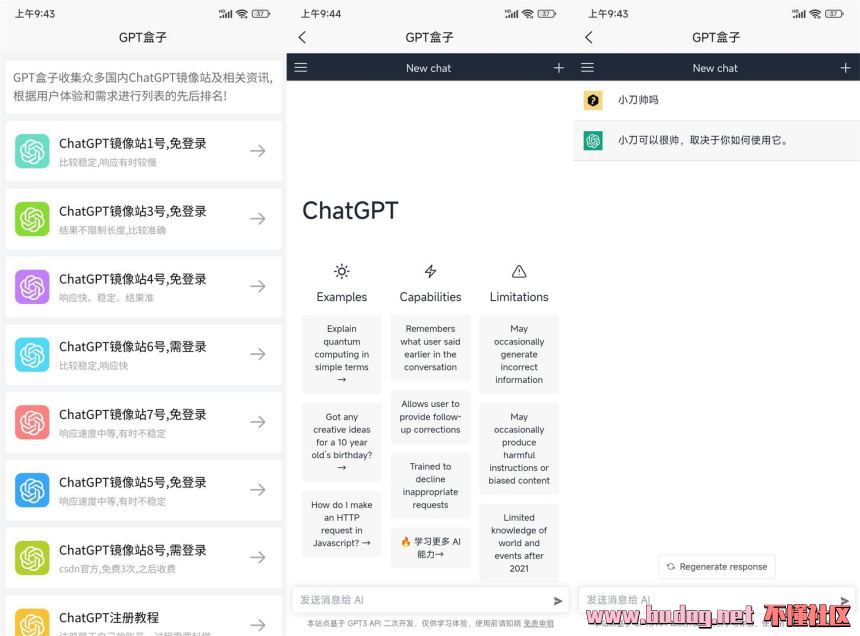Go back from the right GPT盒子 screen
Viewport: 860px width, 636px height.
589,37
